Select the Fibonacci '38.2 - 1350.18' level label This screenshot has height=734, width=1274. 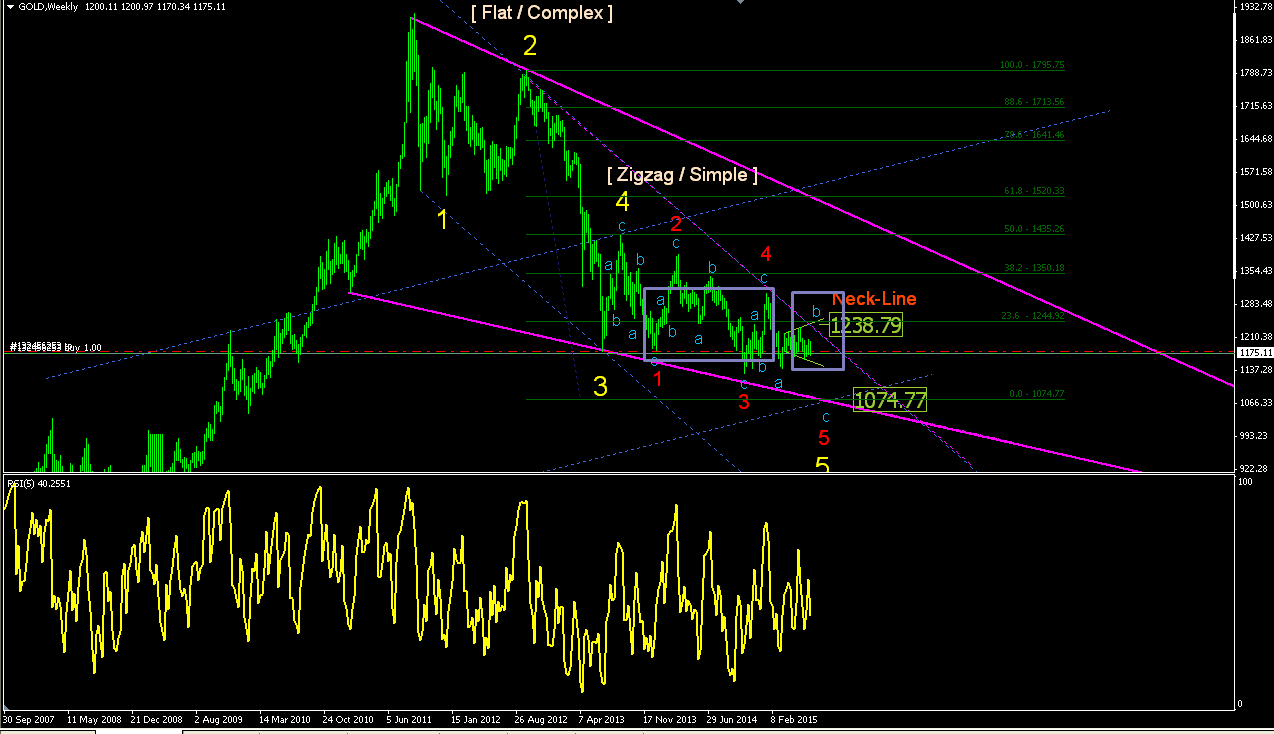pyautogui.click(x=1034, y=268)
